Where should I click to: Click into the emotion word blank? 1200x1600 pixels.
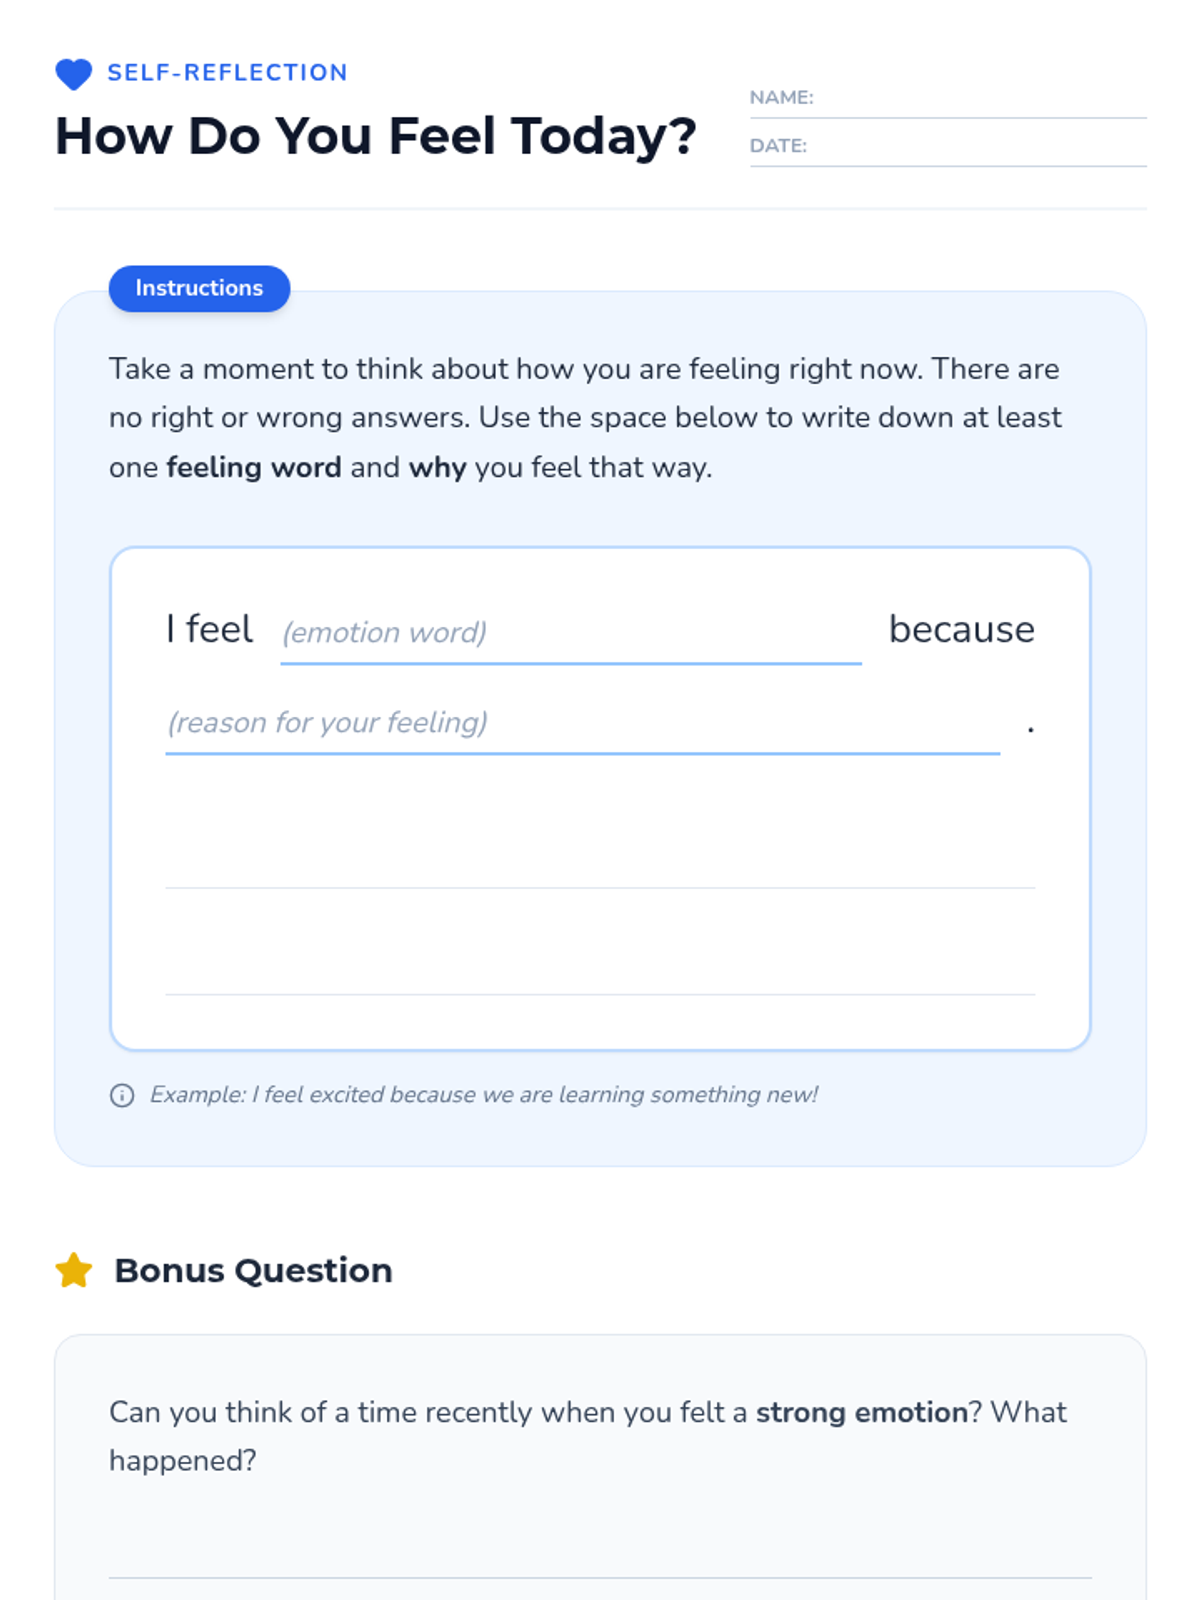570,633
